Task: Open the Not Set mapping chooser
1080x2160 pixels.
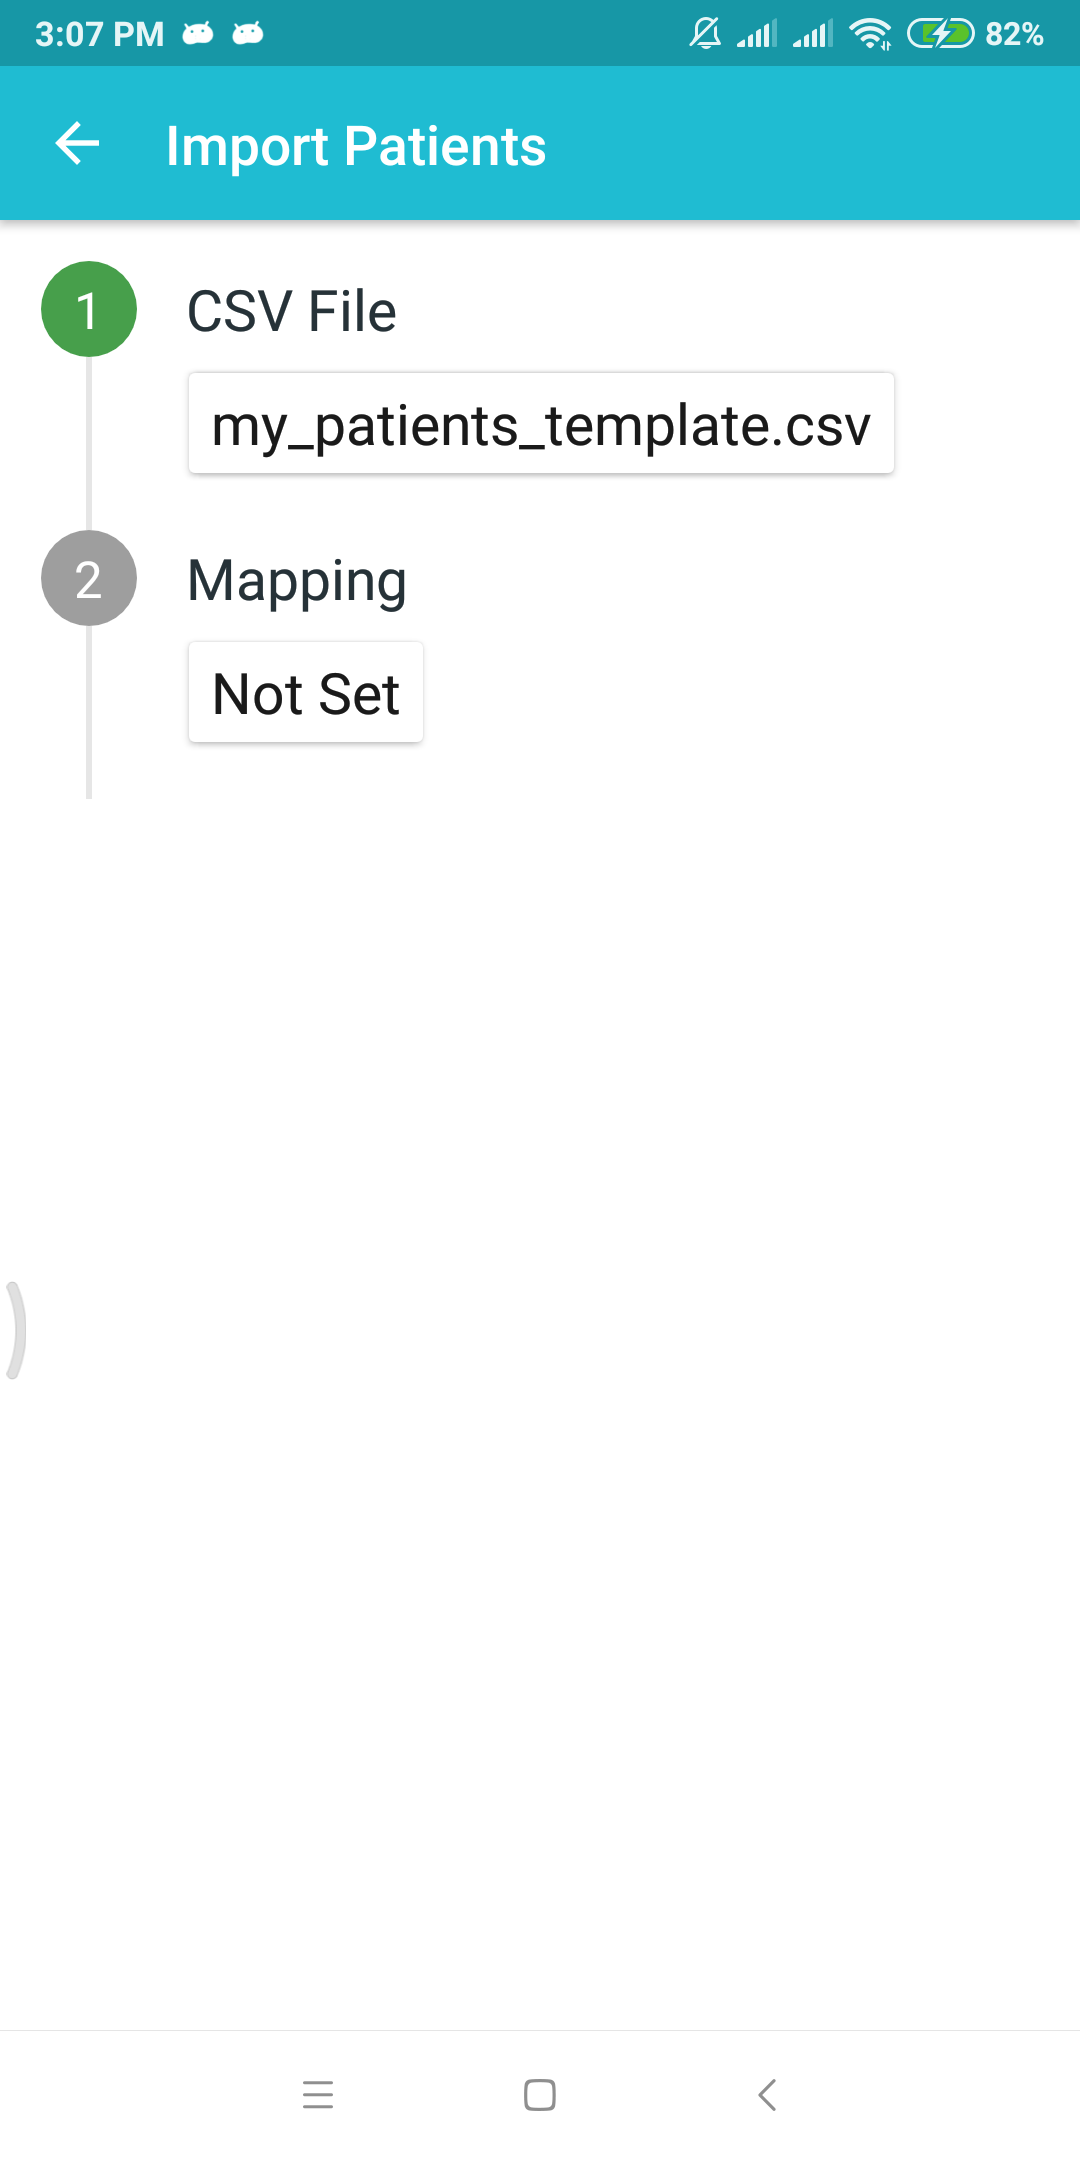Action: click(306, 692)
